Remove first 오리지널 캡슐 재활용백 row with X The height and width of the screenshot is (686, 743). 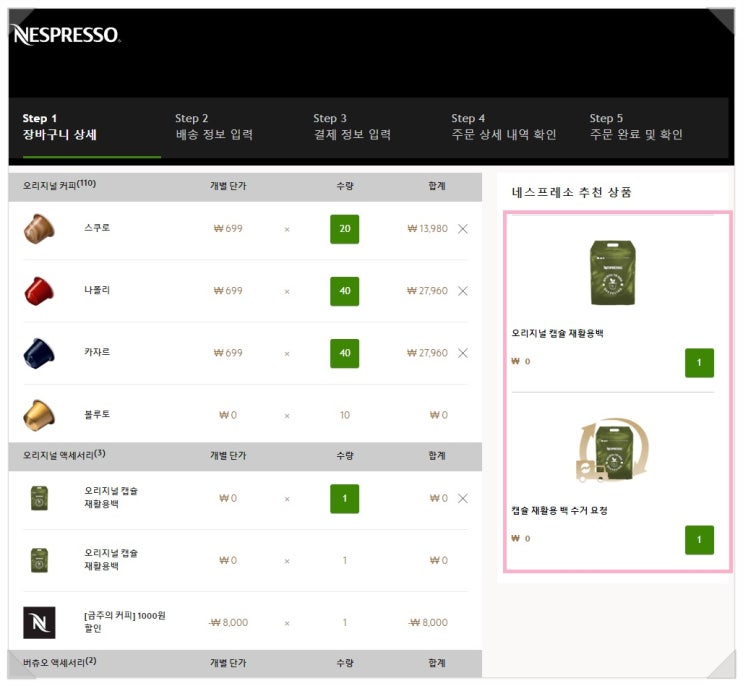coord(463,498)
